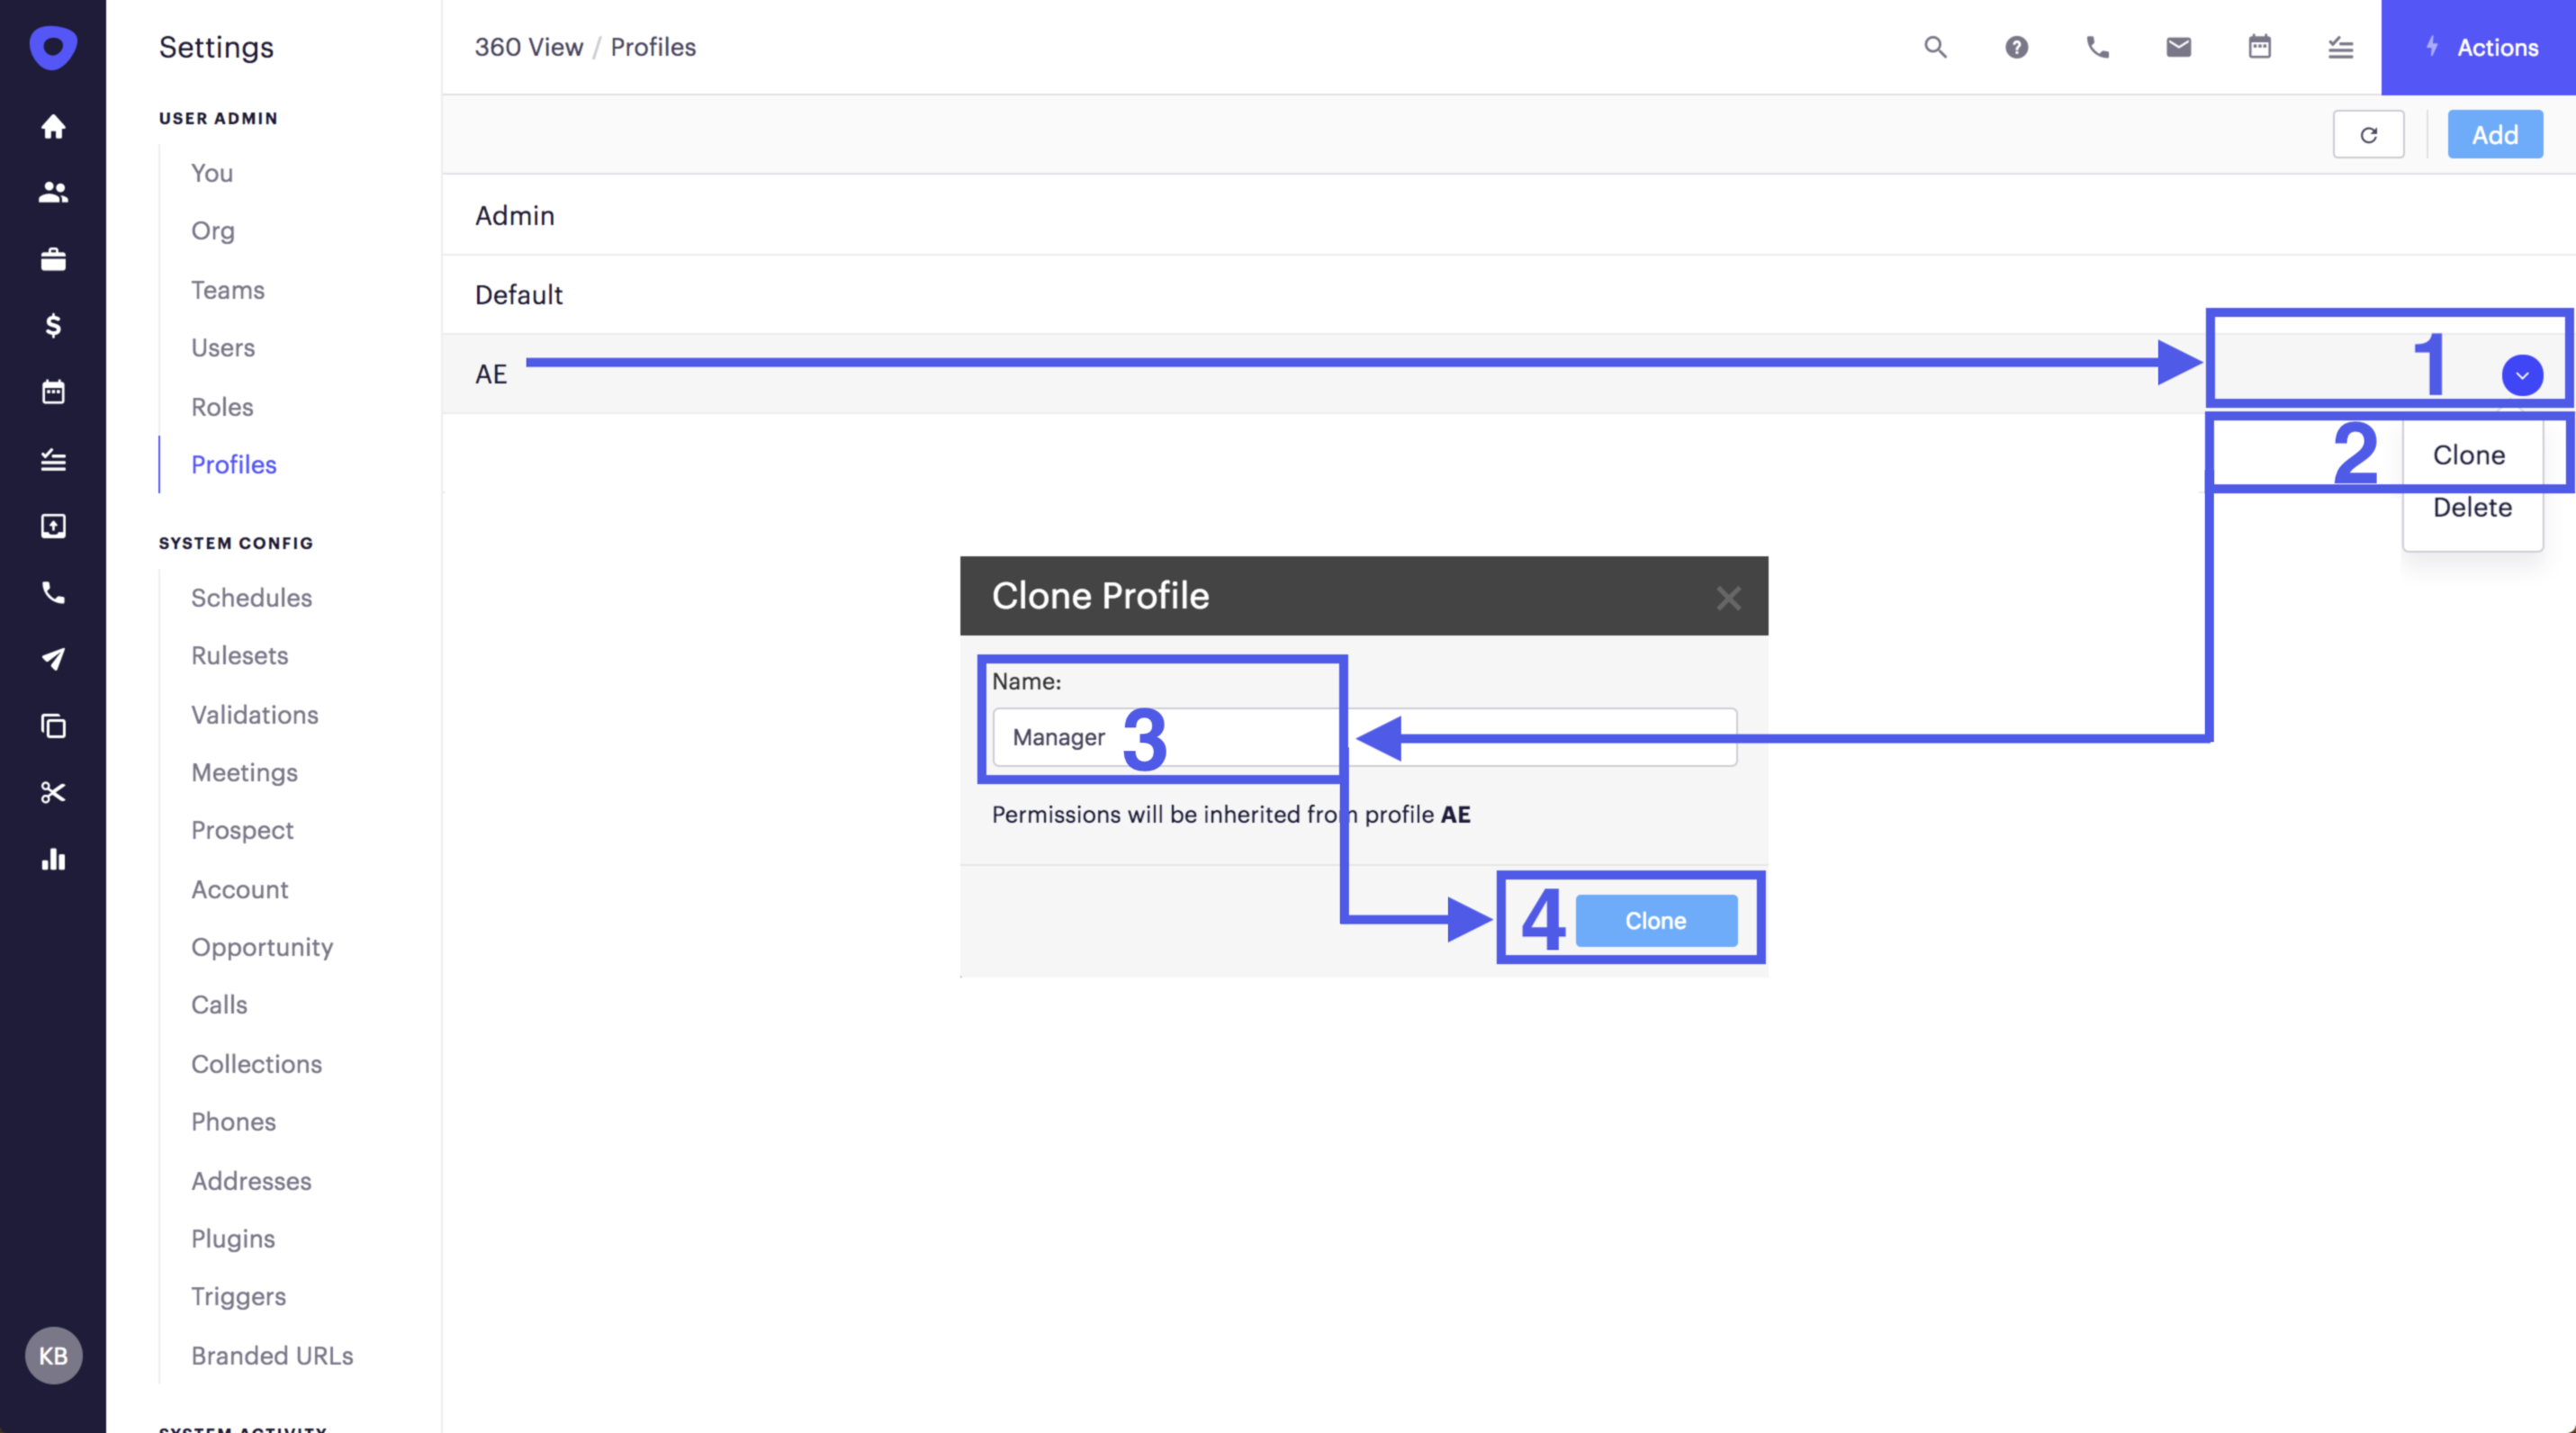Click the envelope email icon in header

pyautogui.click(x=2178, y=47)
